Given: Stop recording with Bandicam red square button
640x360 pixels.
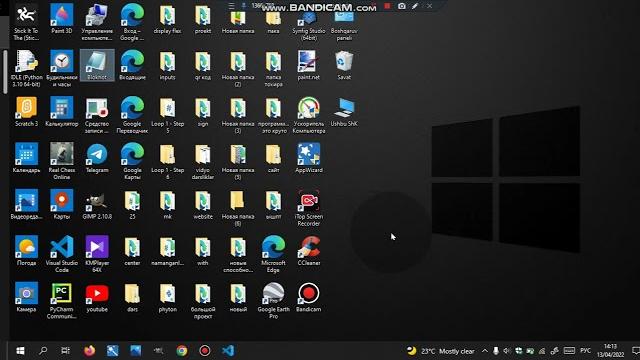Looking at the screenshot, I should [387, 6].
